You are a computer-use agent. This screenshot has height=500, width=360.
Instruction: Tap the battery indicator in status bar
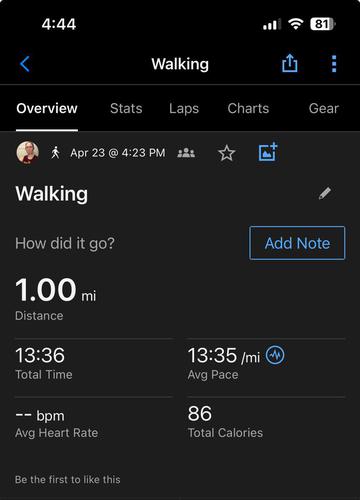[x=323, y=24]
